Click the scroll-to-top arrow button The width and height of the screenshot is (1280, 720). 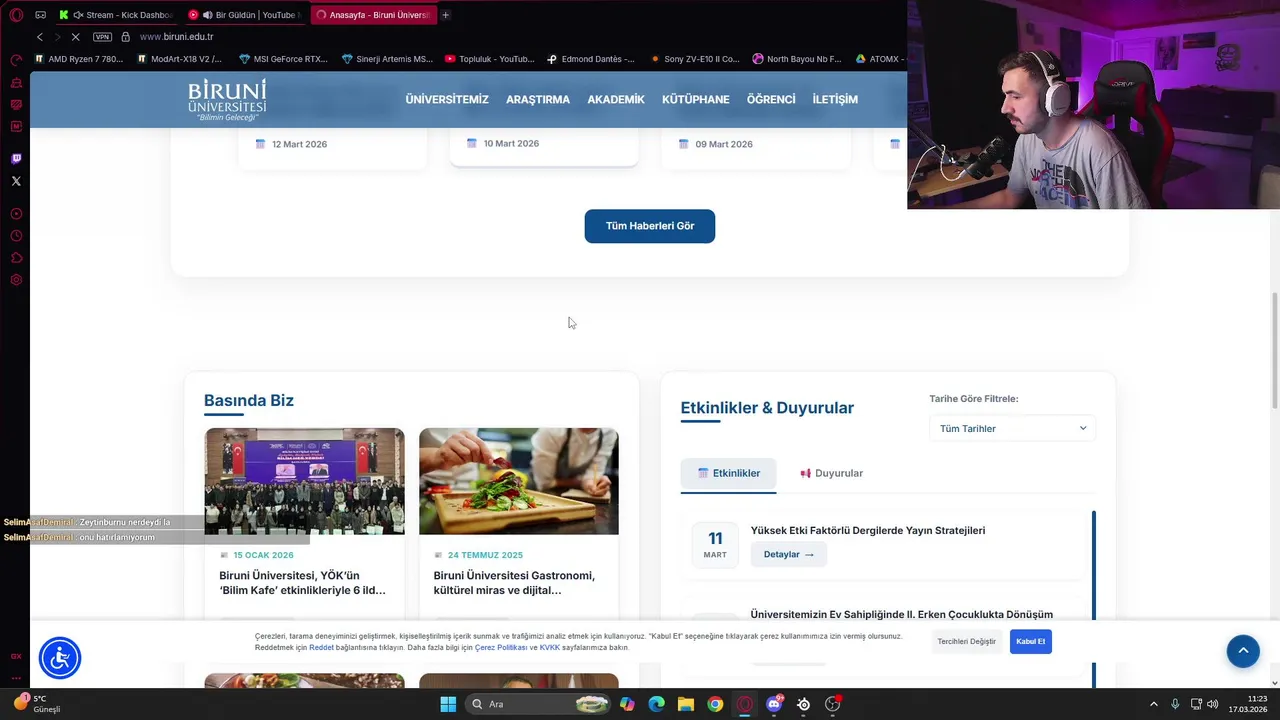(1243, 651)
